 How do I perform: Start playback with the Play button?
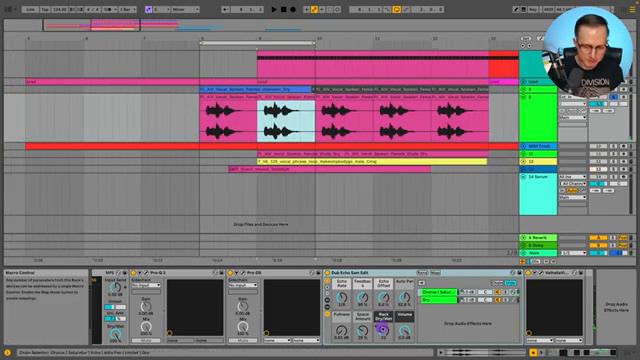click(x=274, y=9)
